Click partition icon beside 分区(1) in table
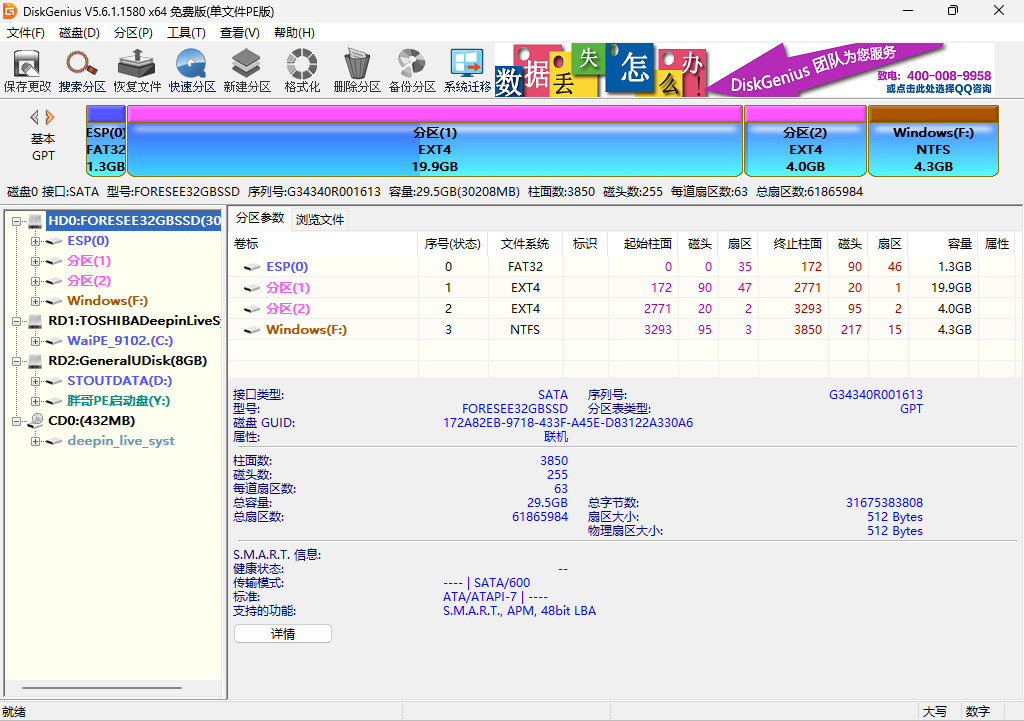The width and height of the screenshot is (1024, 721). tap(251, 288)
